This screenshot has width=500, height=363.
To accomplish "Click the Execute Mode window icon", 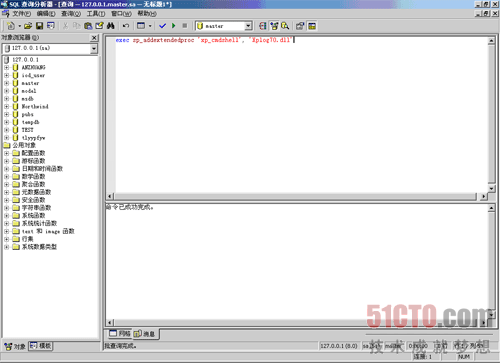I will 141,26.
